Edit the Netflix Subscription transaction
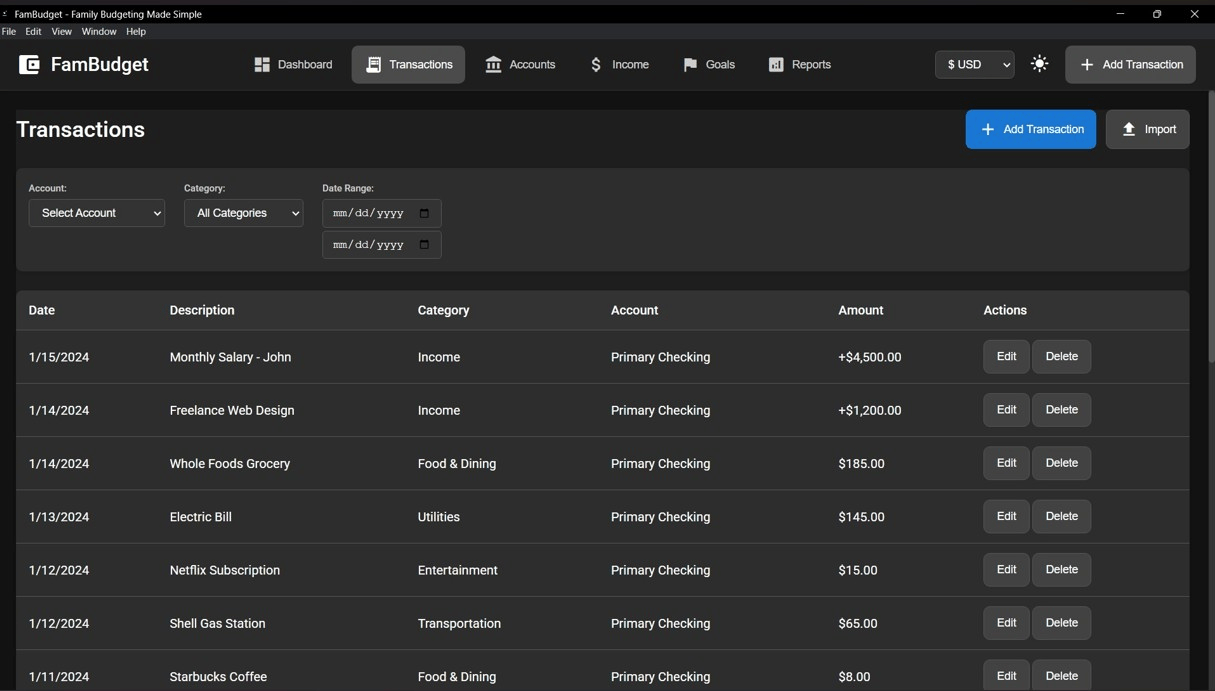This screenshot has height=691, width=1215. click(1005, 569)
